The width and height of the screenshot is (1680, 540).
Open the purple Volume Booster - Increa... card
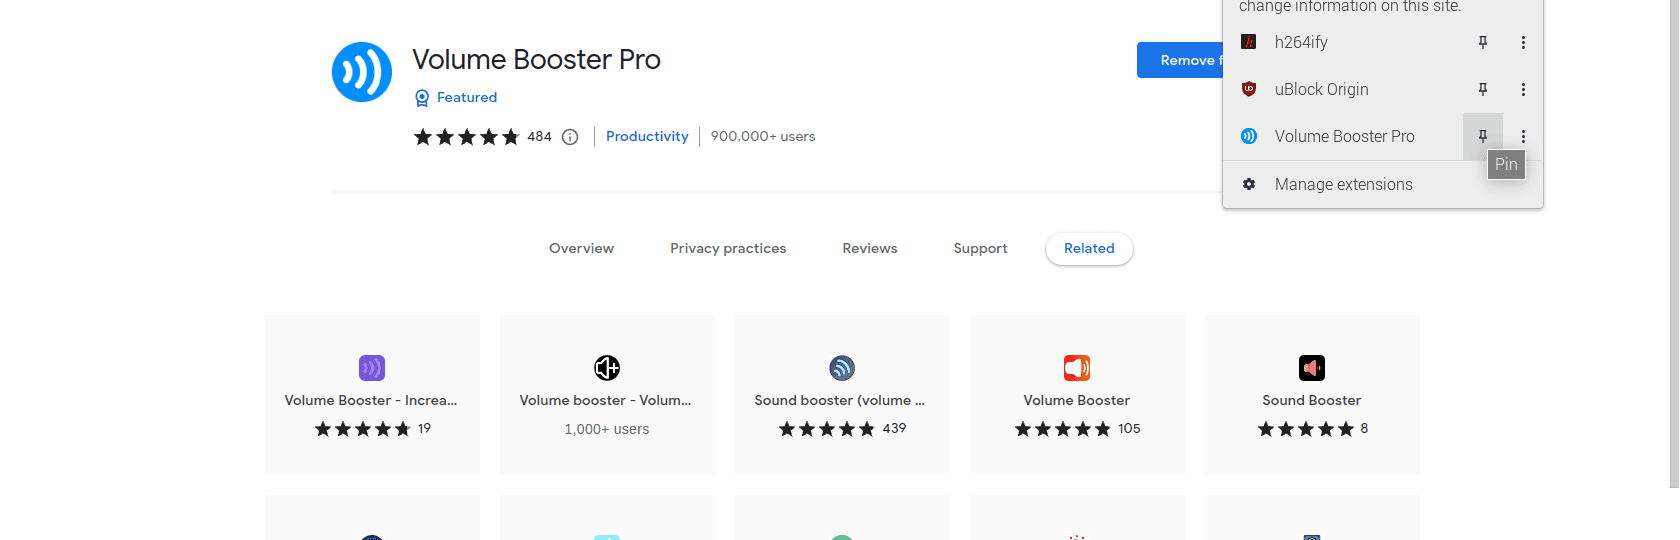click(372, 395)
